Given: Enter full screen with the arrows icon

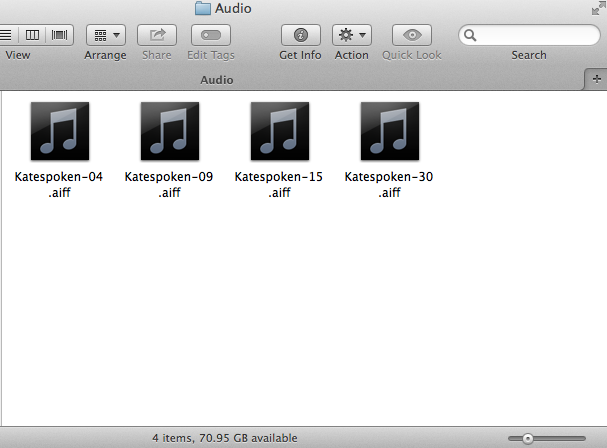Looking at the screenshot, I should [599, 8].
